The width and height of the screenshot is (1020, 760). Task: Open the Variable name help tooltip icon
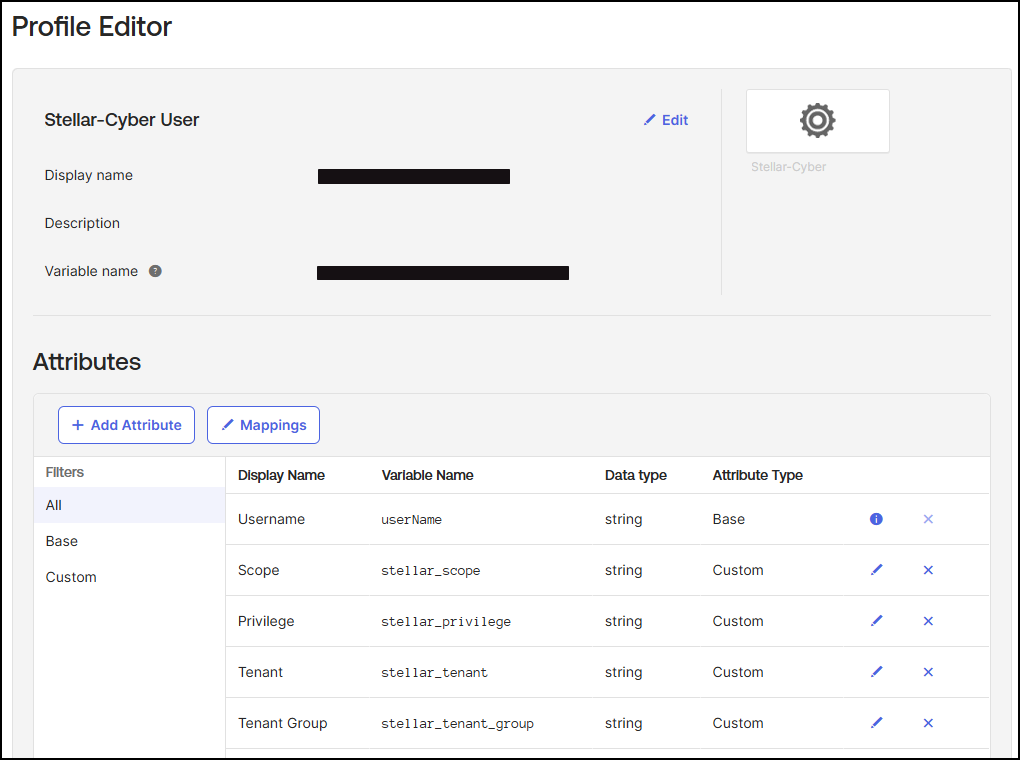pyautogui.click(x=155, y=271)
